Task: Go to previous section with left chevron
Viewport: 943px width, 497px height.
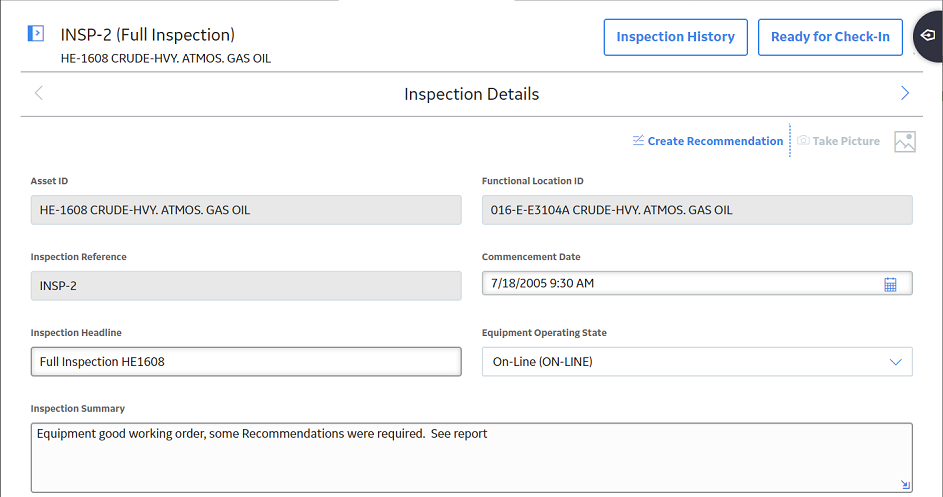Action: pyautogui.click(x=39, y=93)
